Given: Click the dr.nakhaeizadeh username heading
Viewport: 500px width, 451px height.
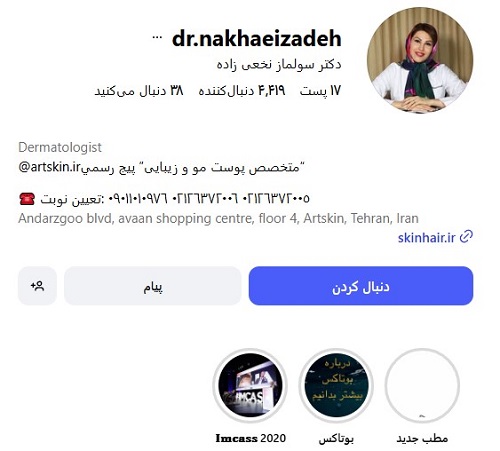Looking at the screenshot, I should tap(257, 38).
